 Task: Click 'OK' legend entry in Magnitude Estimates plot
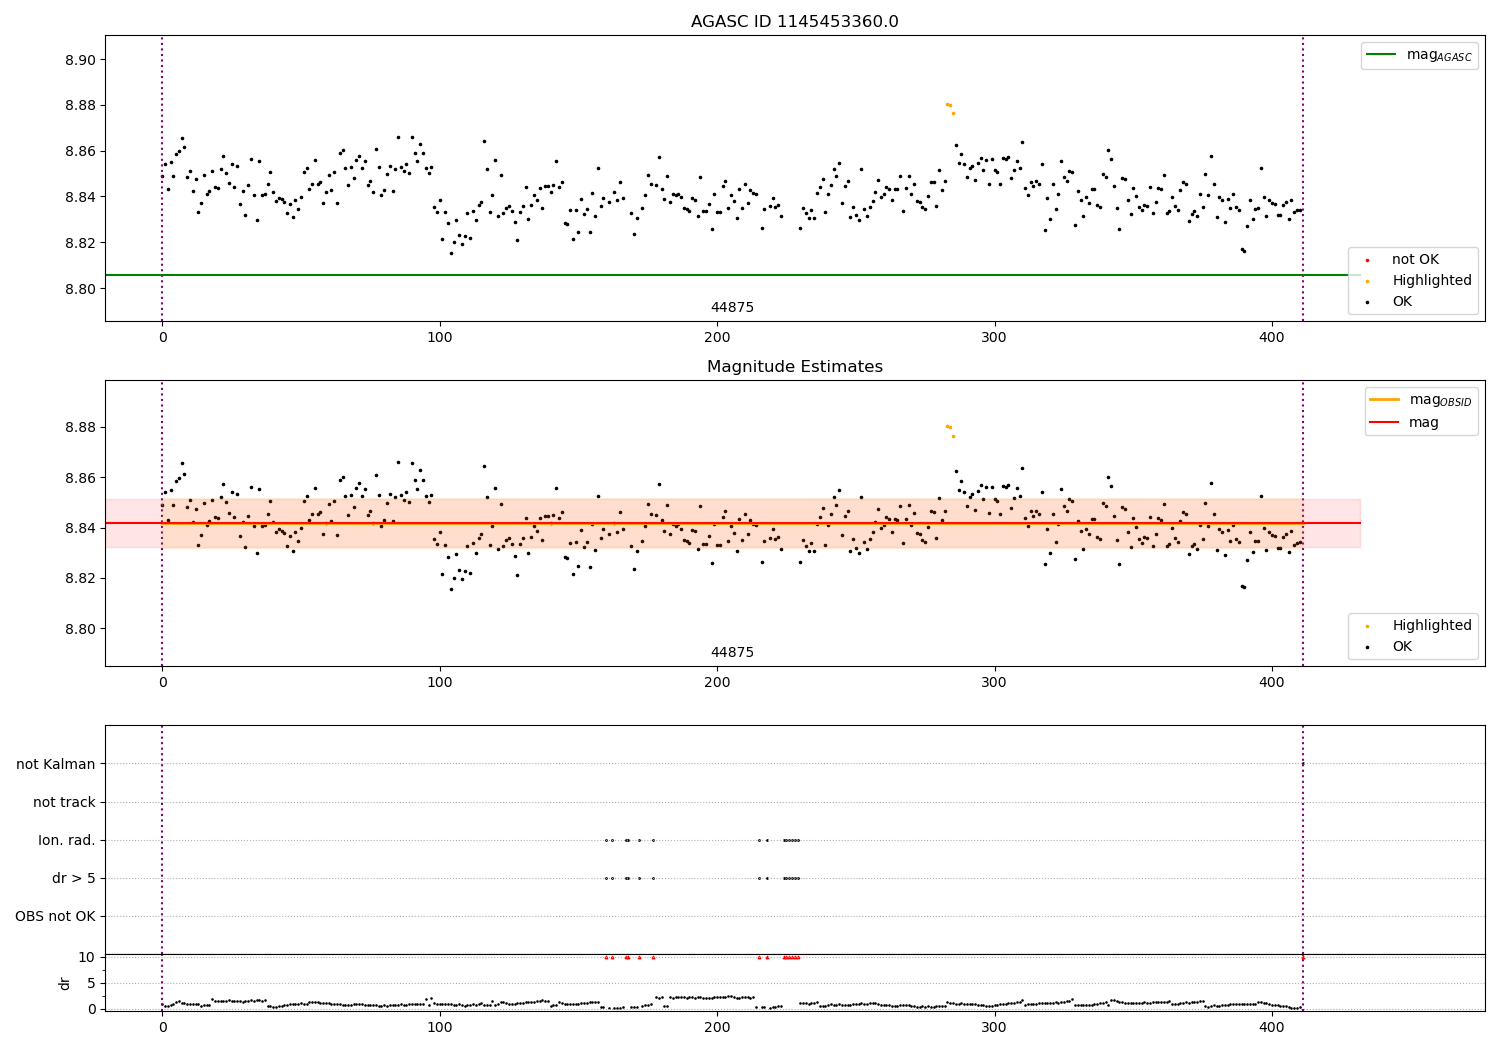tap(1402, 647)
